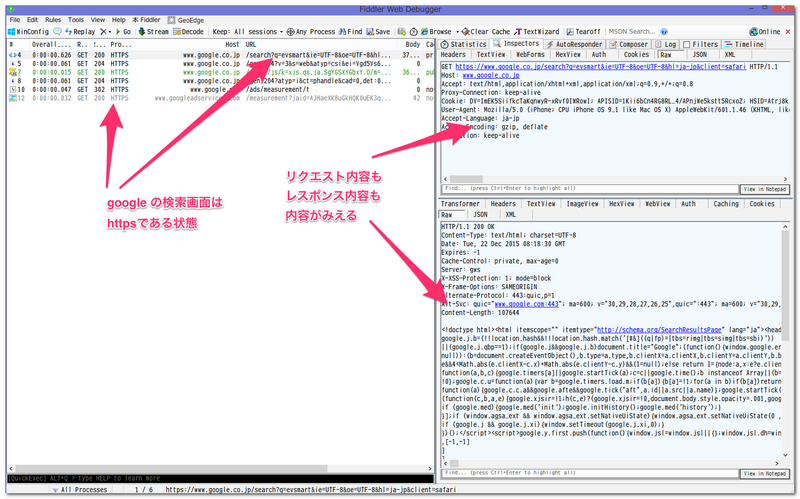Open the TextWizard tool
The height and width of the screenshot is (499, 800).
pos(537,32)
